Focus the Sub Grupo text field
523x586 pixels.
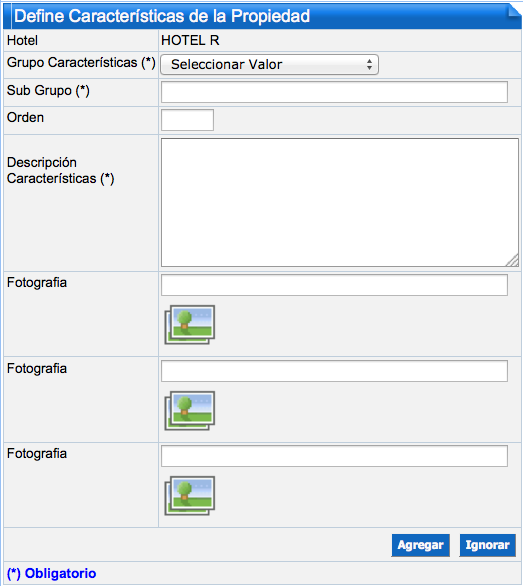tap(334, 92)
